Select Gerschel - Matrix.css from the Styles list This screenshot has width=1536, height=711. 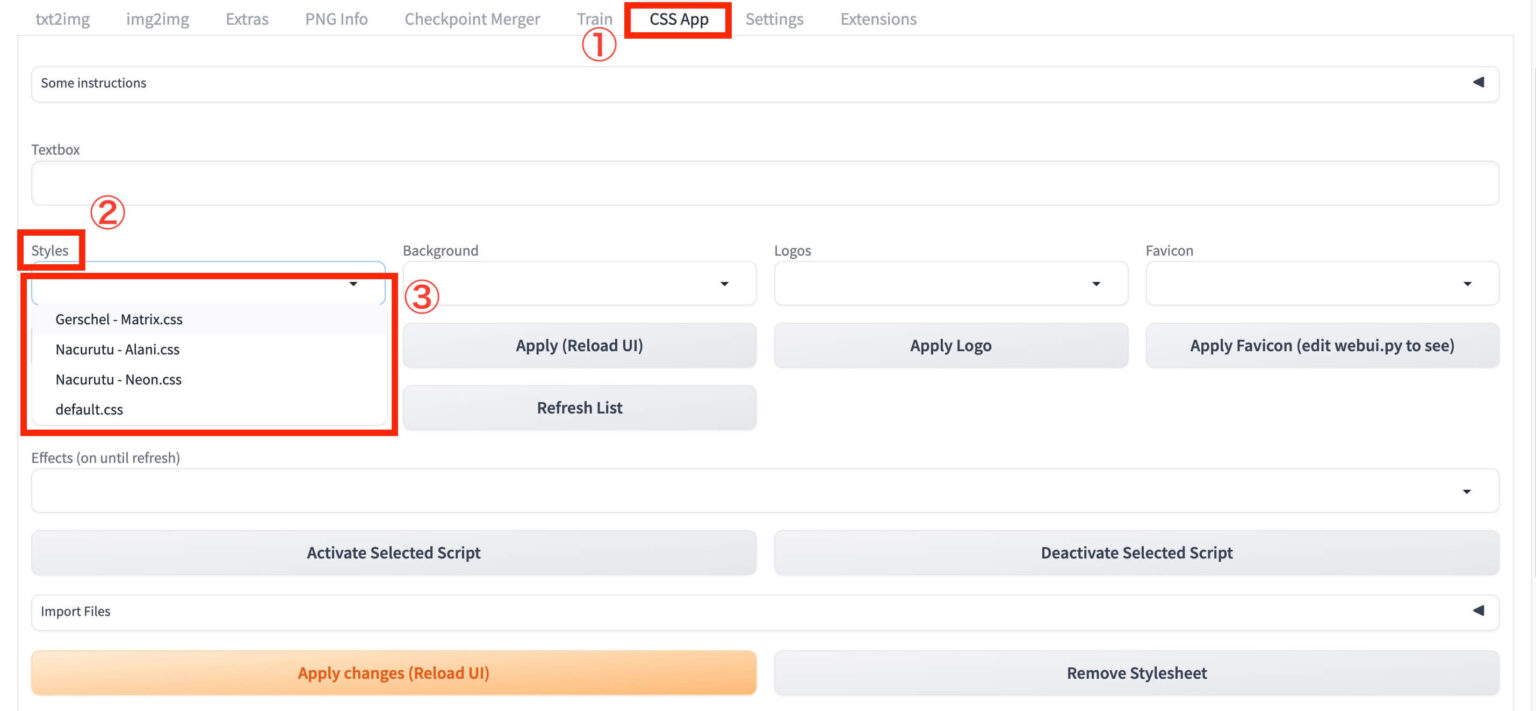coord(119,319)
